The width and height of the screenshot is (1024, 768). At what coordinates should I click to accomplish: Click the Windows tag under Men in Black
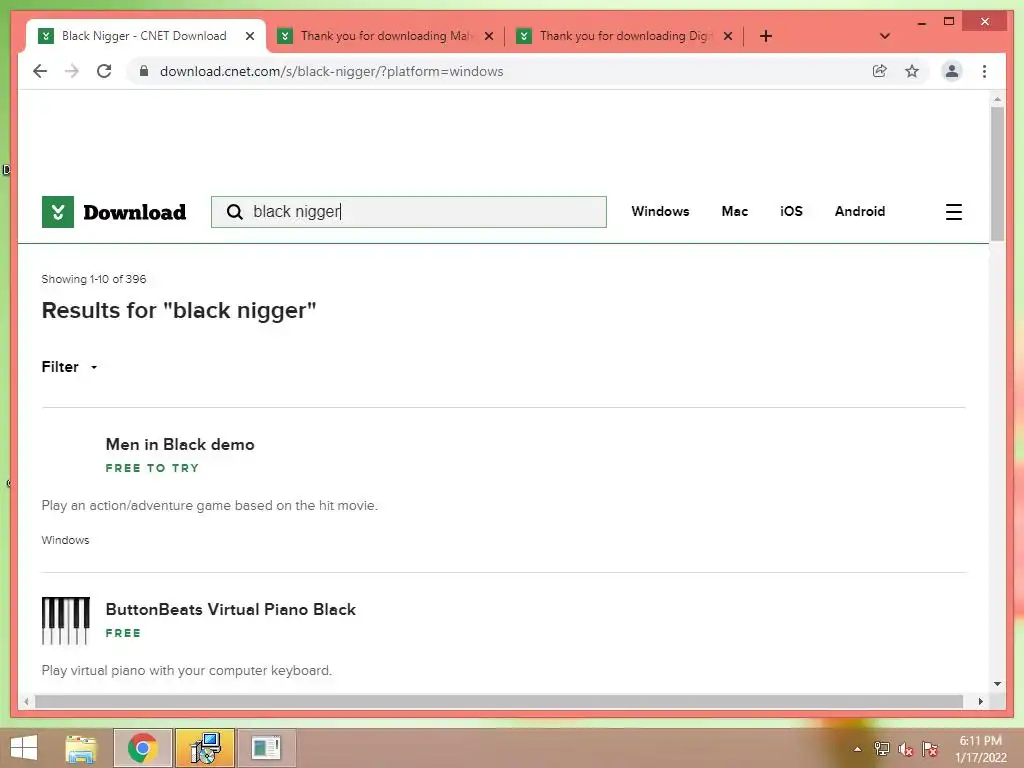[x=65, y=540]
